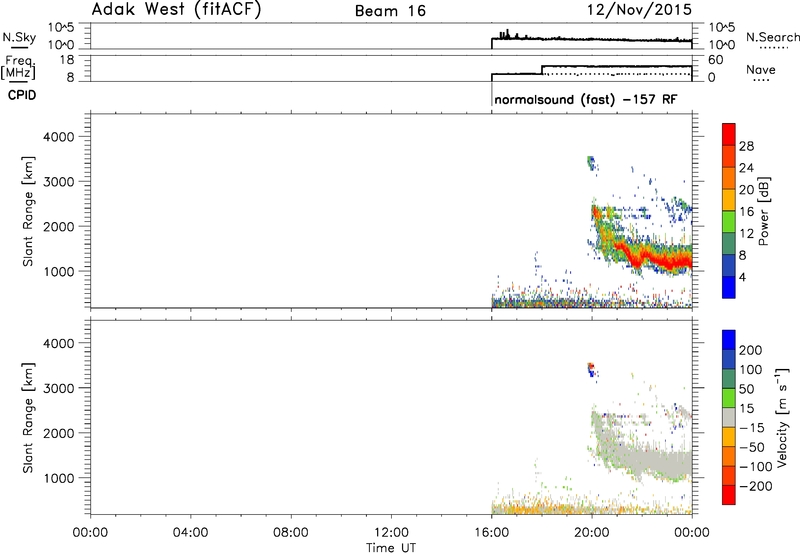The width and height of the screenshot is (800, 554).
Task: Click 'normalsound (fast) -157 RF' text
Action: (x=586, y=99)
